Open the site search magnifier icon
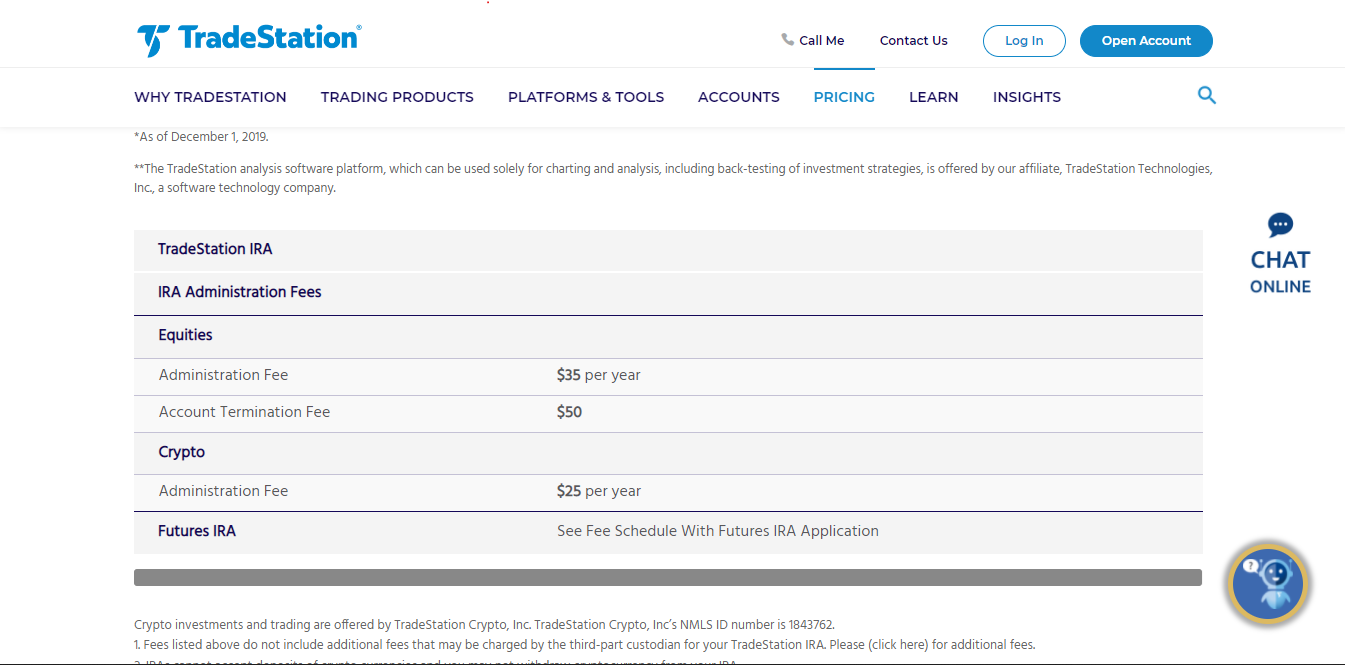 pyautogui.click(x=1207, y=96)
